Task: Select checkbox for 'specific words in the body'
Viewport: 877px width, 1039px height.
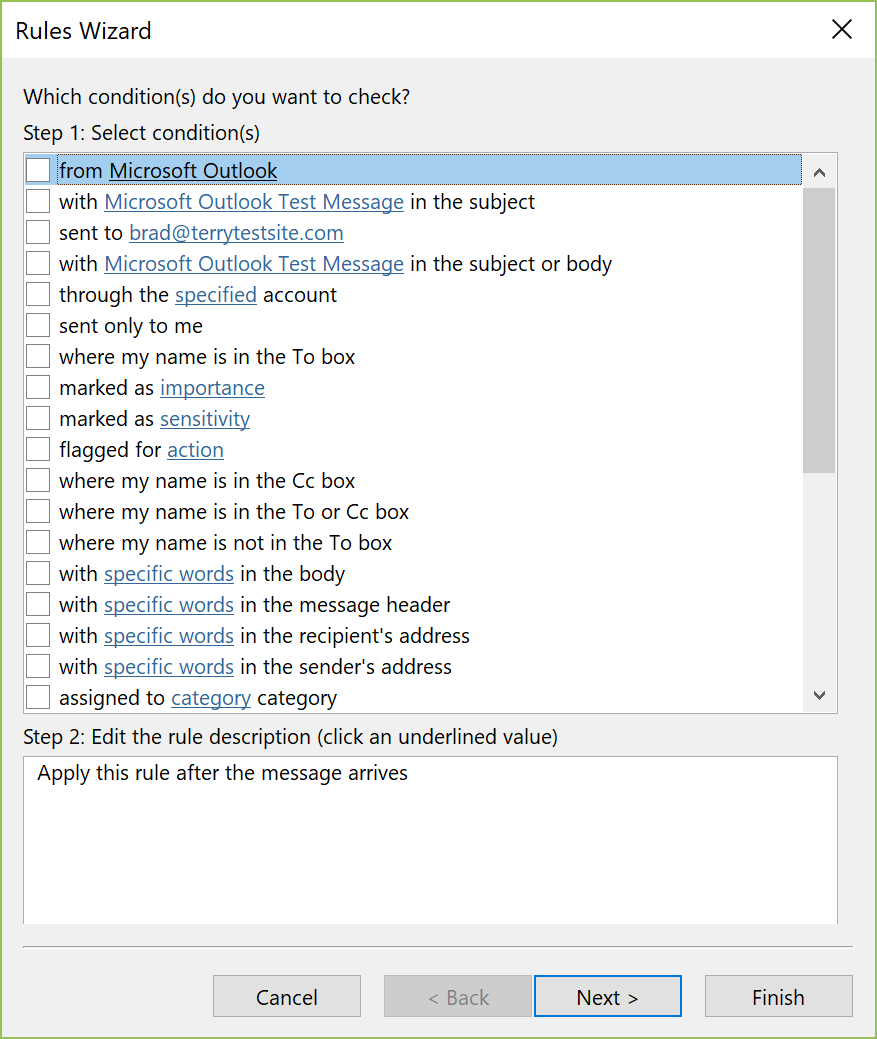Action: point(38,574)
